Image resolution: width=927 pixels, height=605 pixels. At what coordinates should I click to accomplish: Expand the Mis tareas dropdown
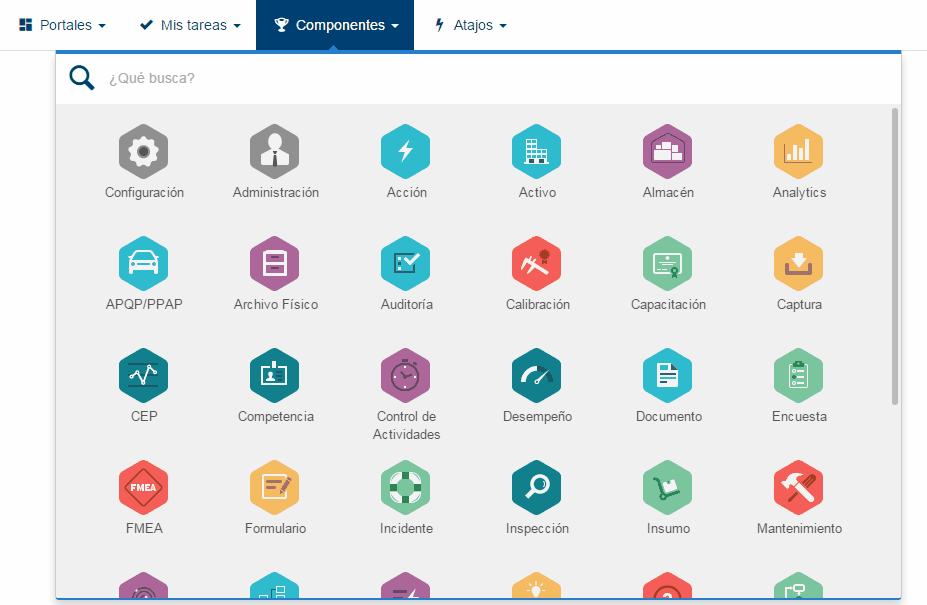(x=190, y=25)
